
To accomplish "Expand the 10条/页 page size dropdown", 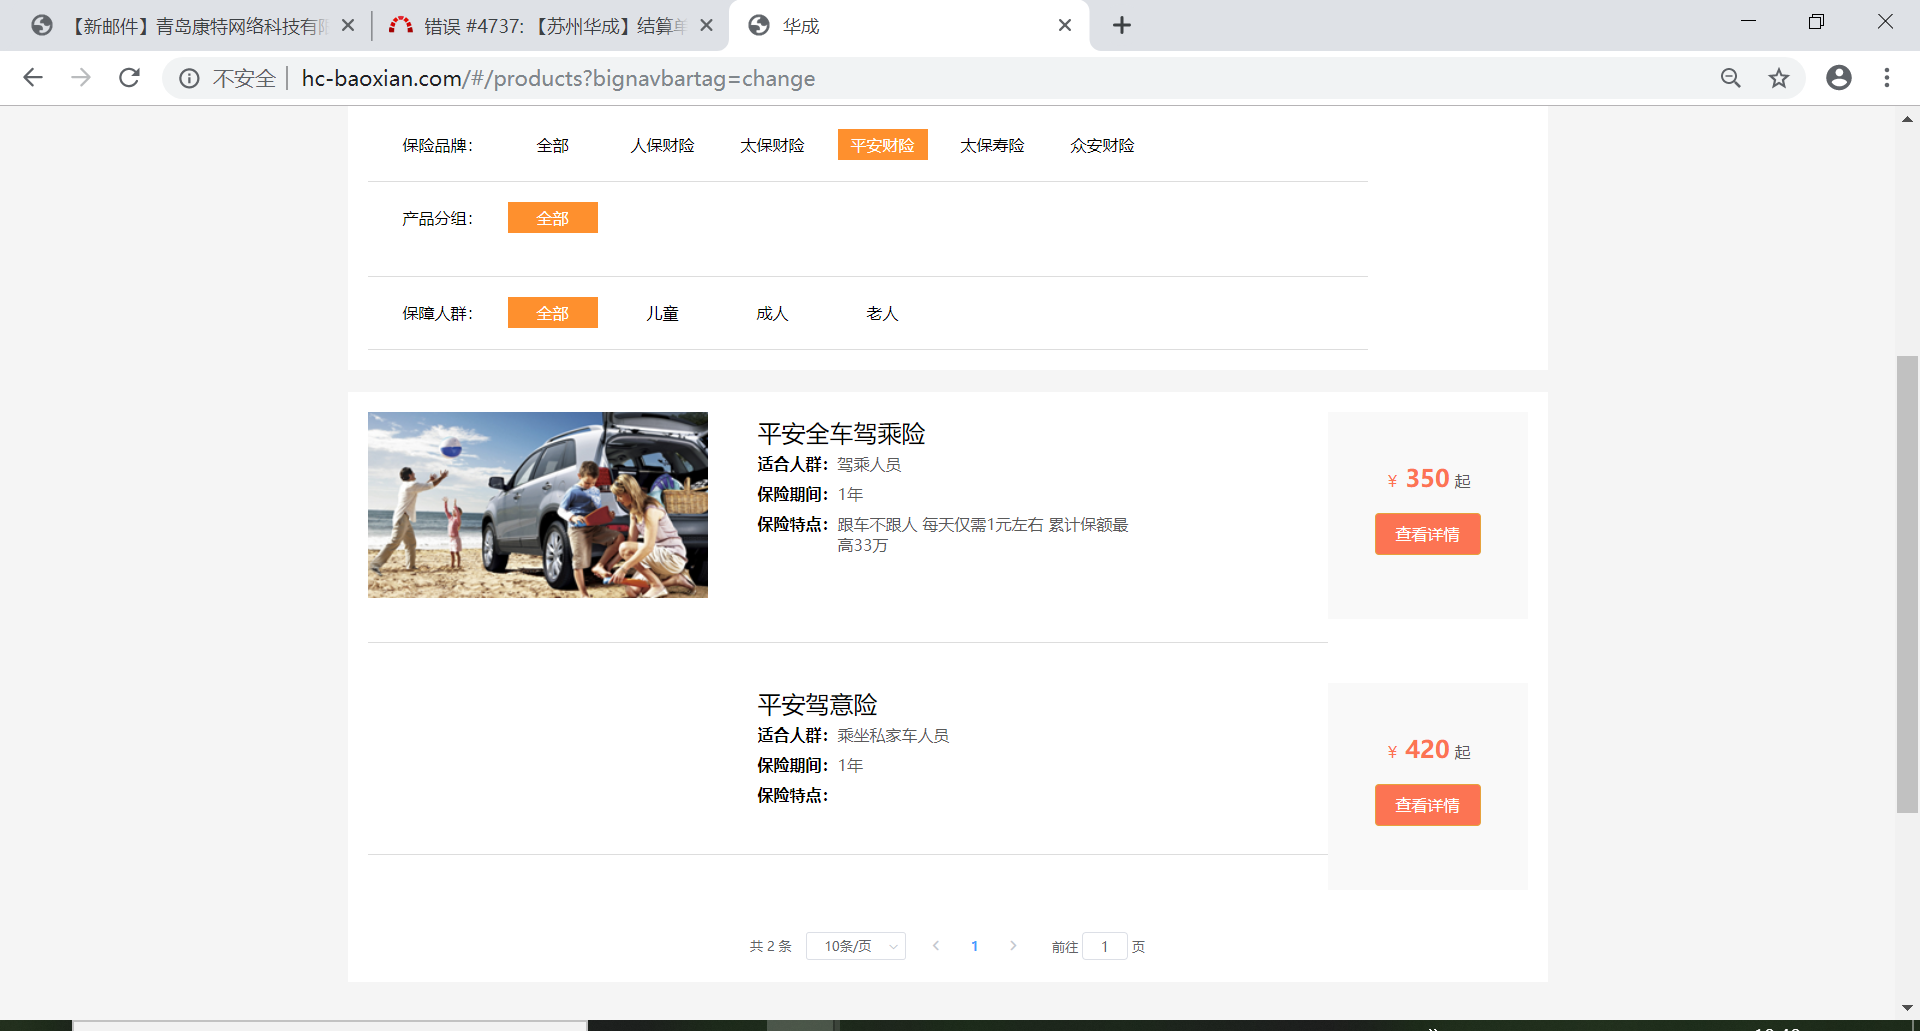I will pyautogui.click(x=855, y=946).
